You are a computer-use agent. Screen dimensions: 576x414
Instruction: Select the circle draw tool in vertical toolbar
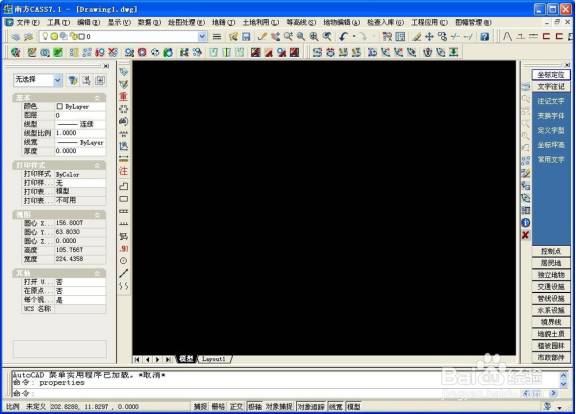pyautogui.click(x=124, y=260)
